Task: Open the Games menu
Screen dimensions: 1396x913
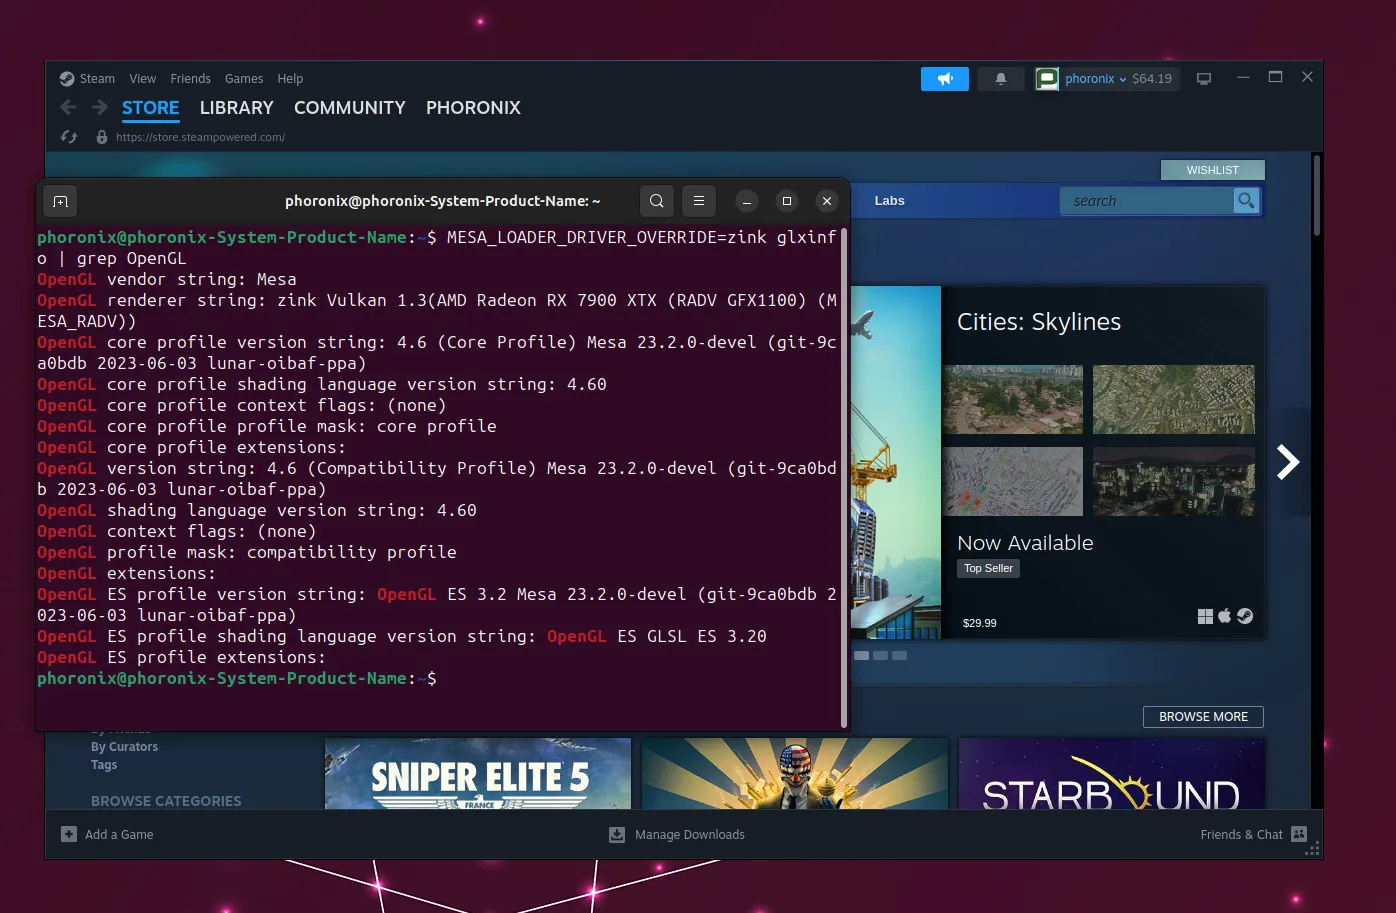Action: [244, 79]
